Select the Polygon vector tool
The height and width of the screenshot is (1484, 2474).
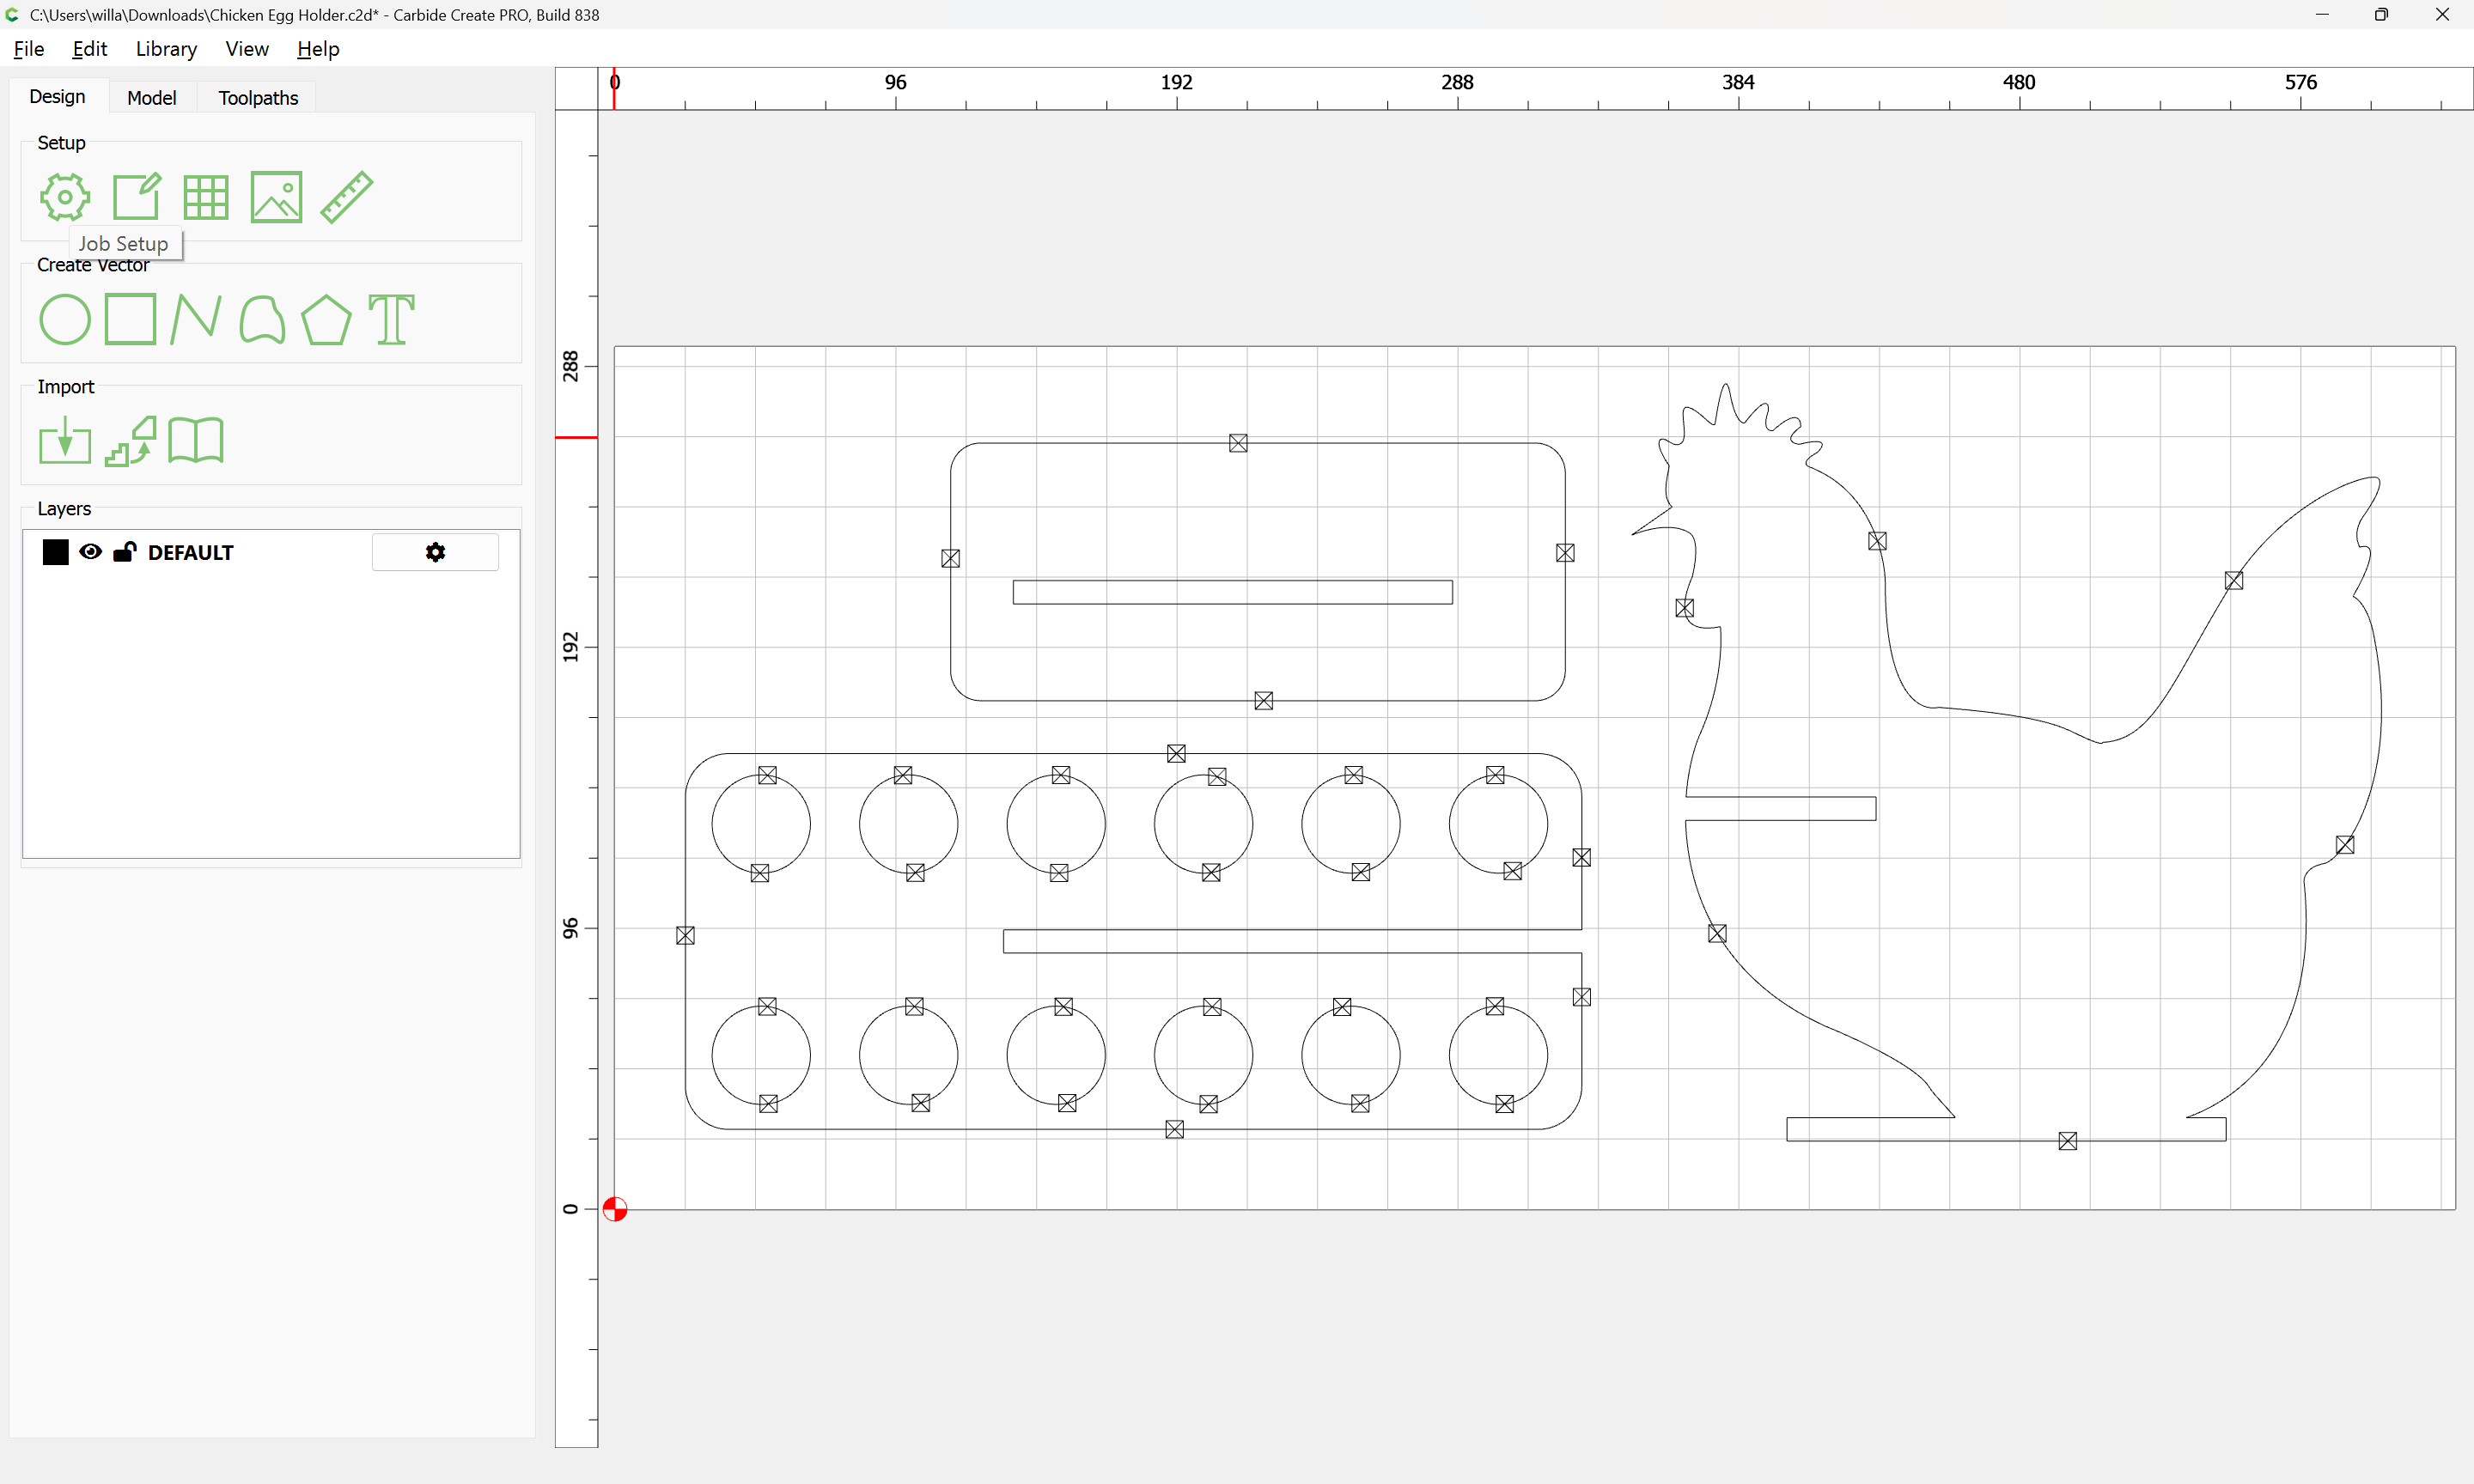pos(326,320)
